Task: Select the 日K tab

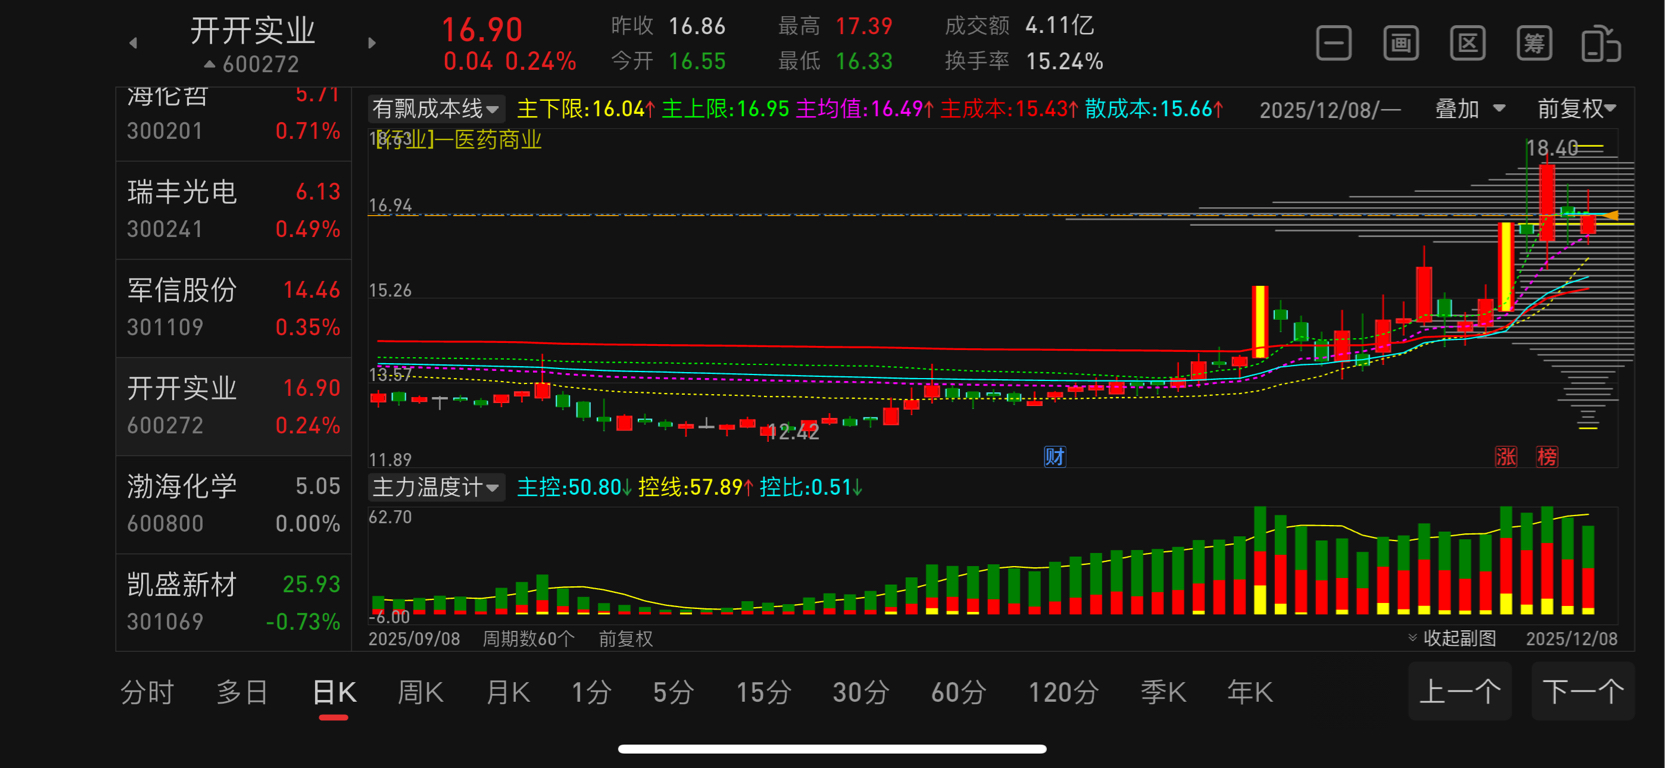Action: [334, 692]
